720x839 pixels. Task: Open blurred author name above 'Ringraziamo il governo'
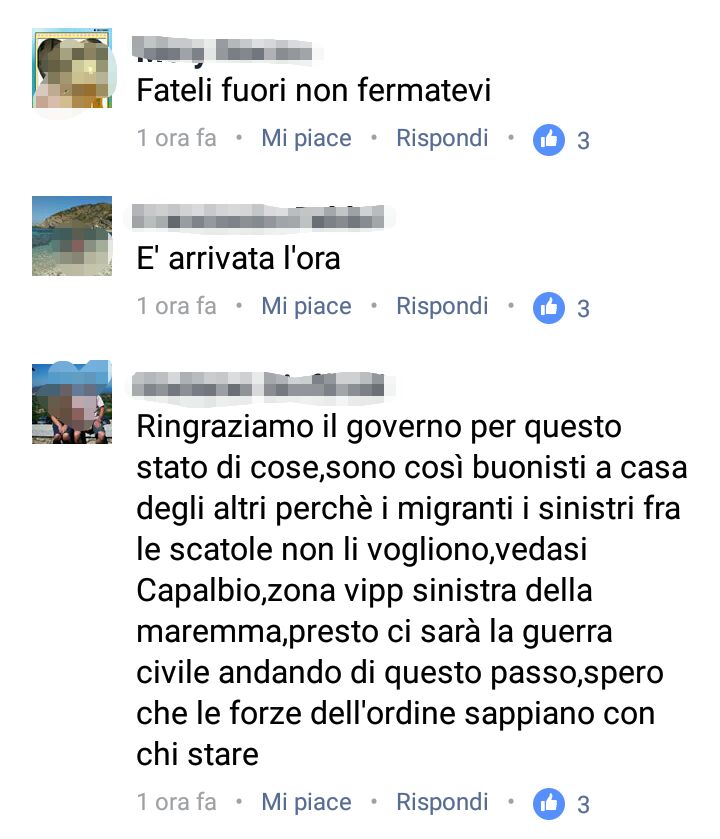click(258, 385)
